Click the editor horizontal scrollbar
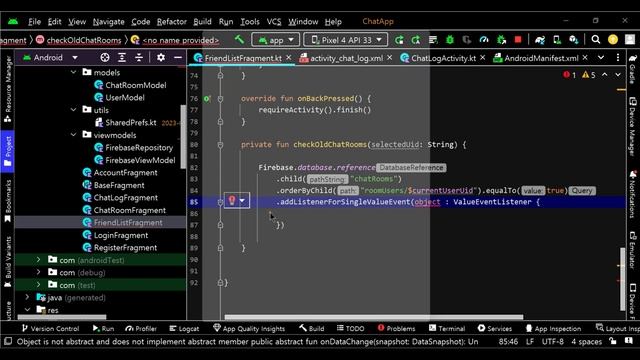 [x=373, y=317]
